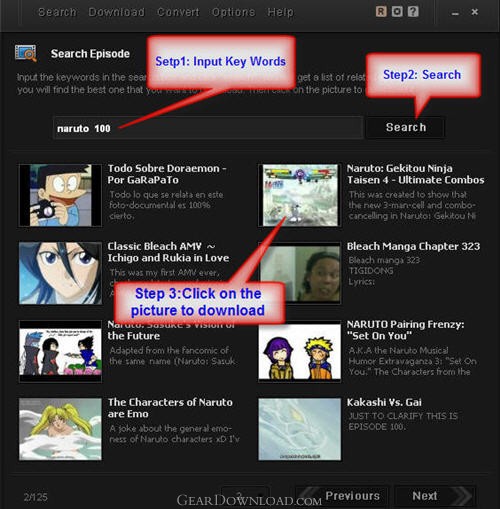
Task: Click the description 'A.K.A the Naruto Musical'
Action: coord(413,361)
